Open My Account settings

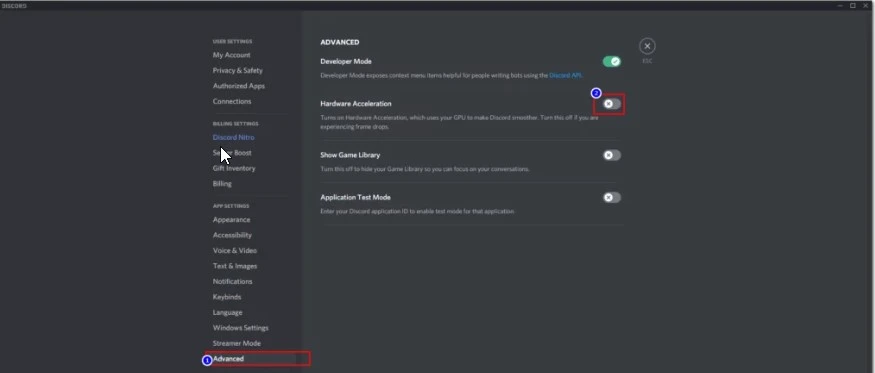(232, 55)
